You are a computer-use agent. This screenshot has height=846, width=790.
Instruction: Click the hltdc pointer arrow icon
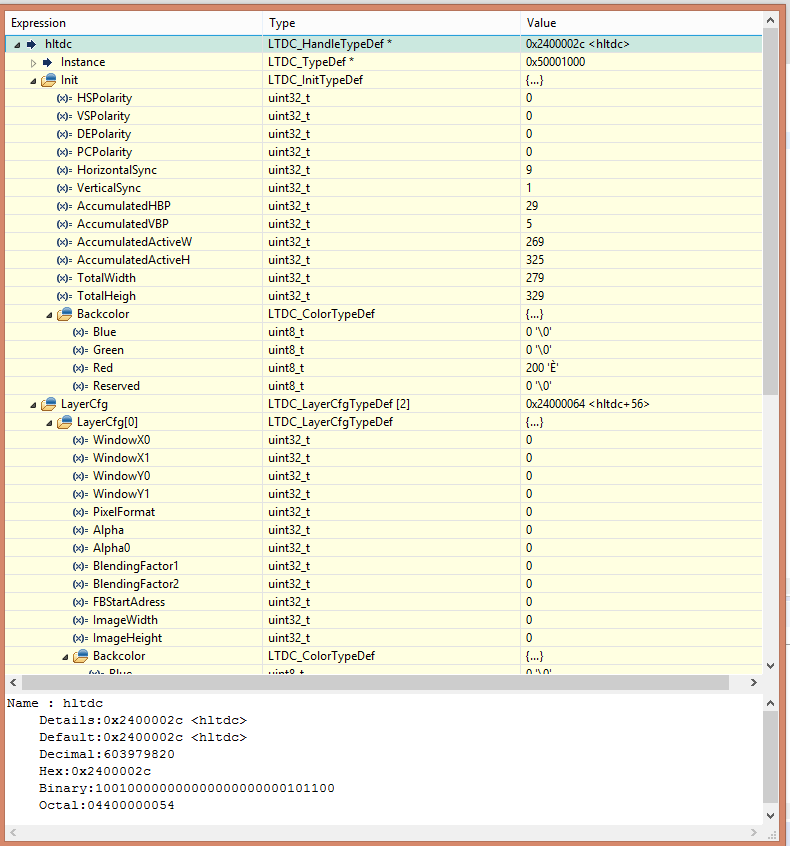(x=32, y=44)
